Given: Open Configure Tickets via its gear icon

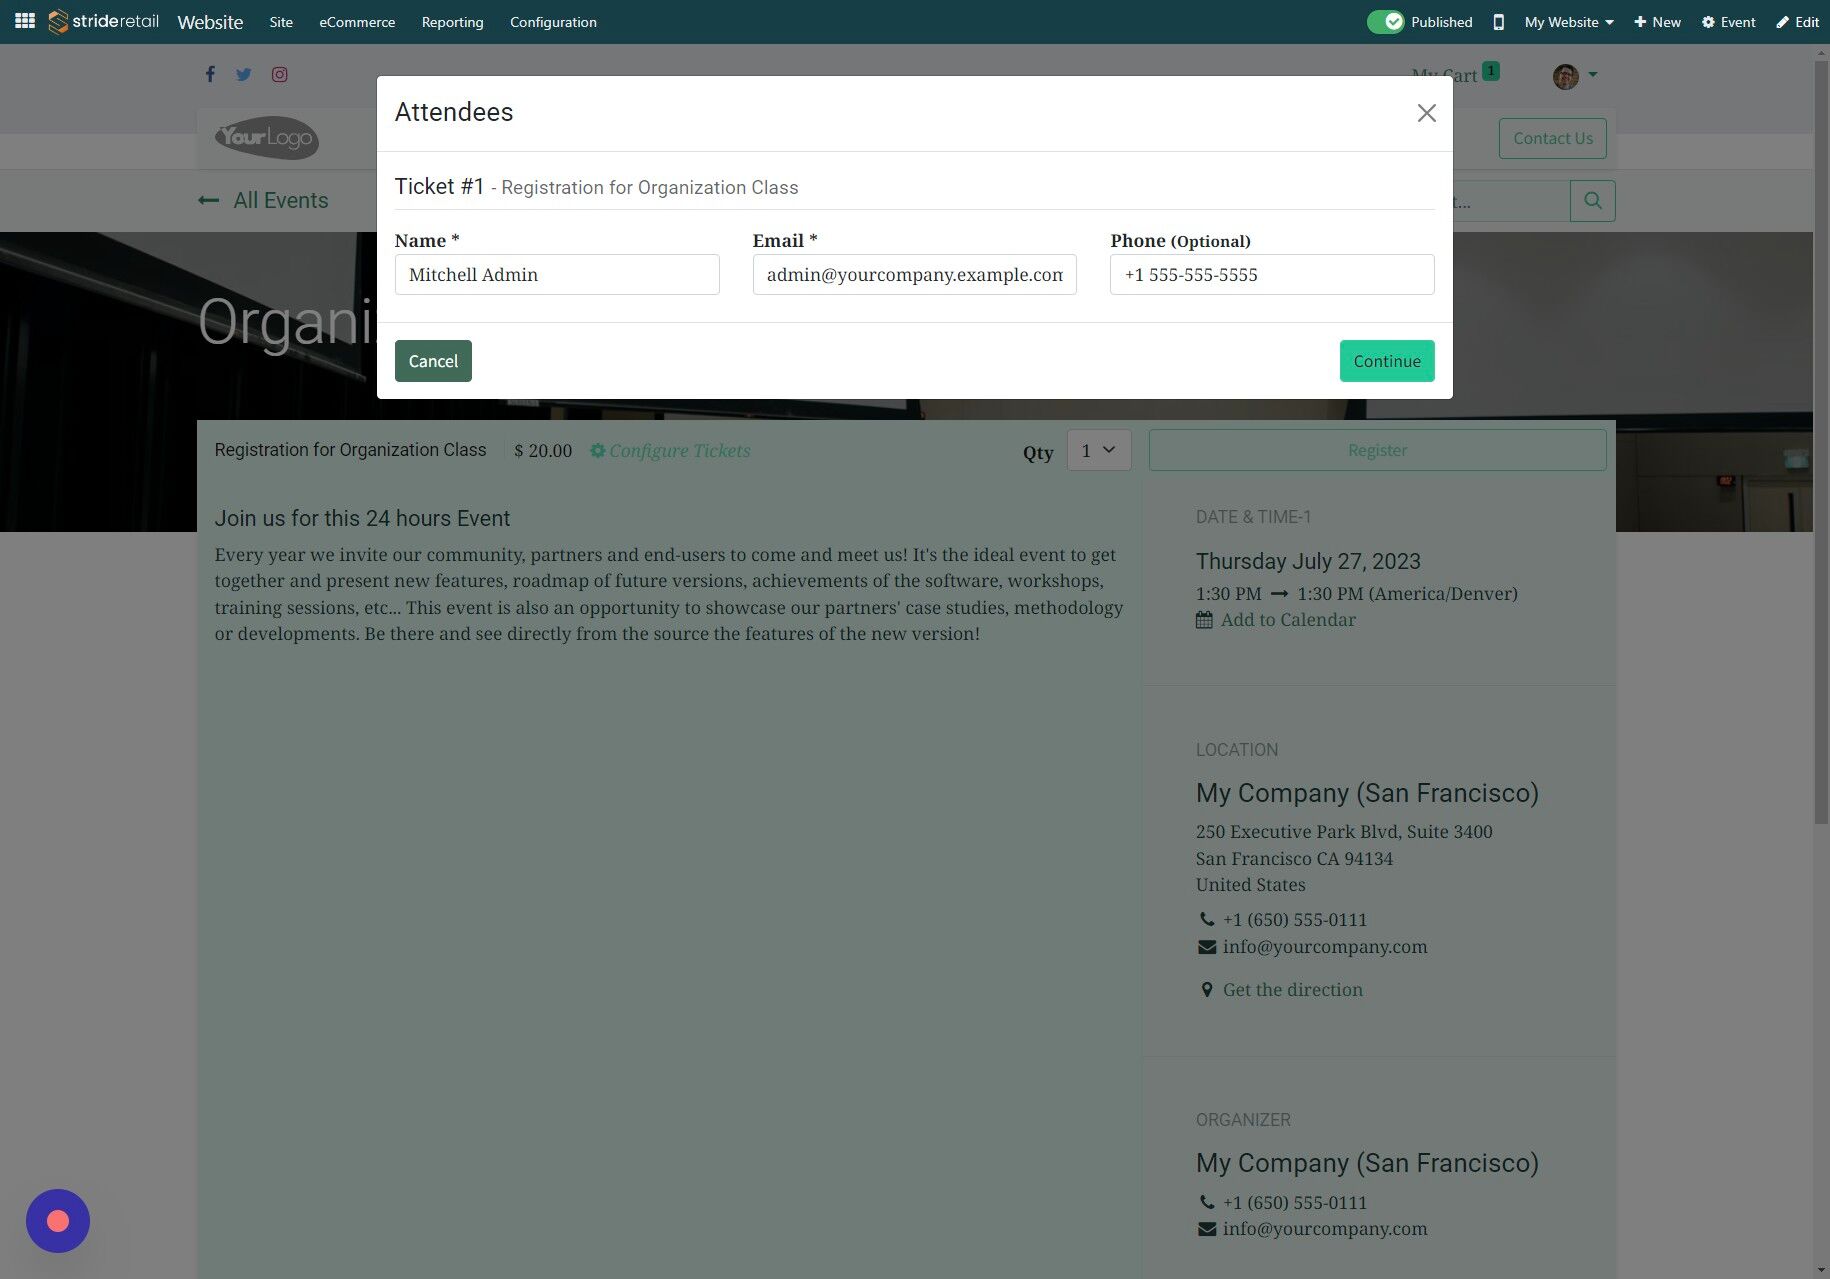Looking at the screenshot, I should [x=598, y=450].
